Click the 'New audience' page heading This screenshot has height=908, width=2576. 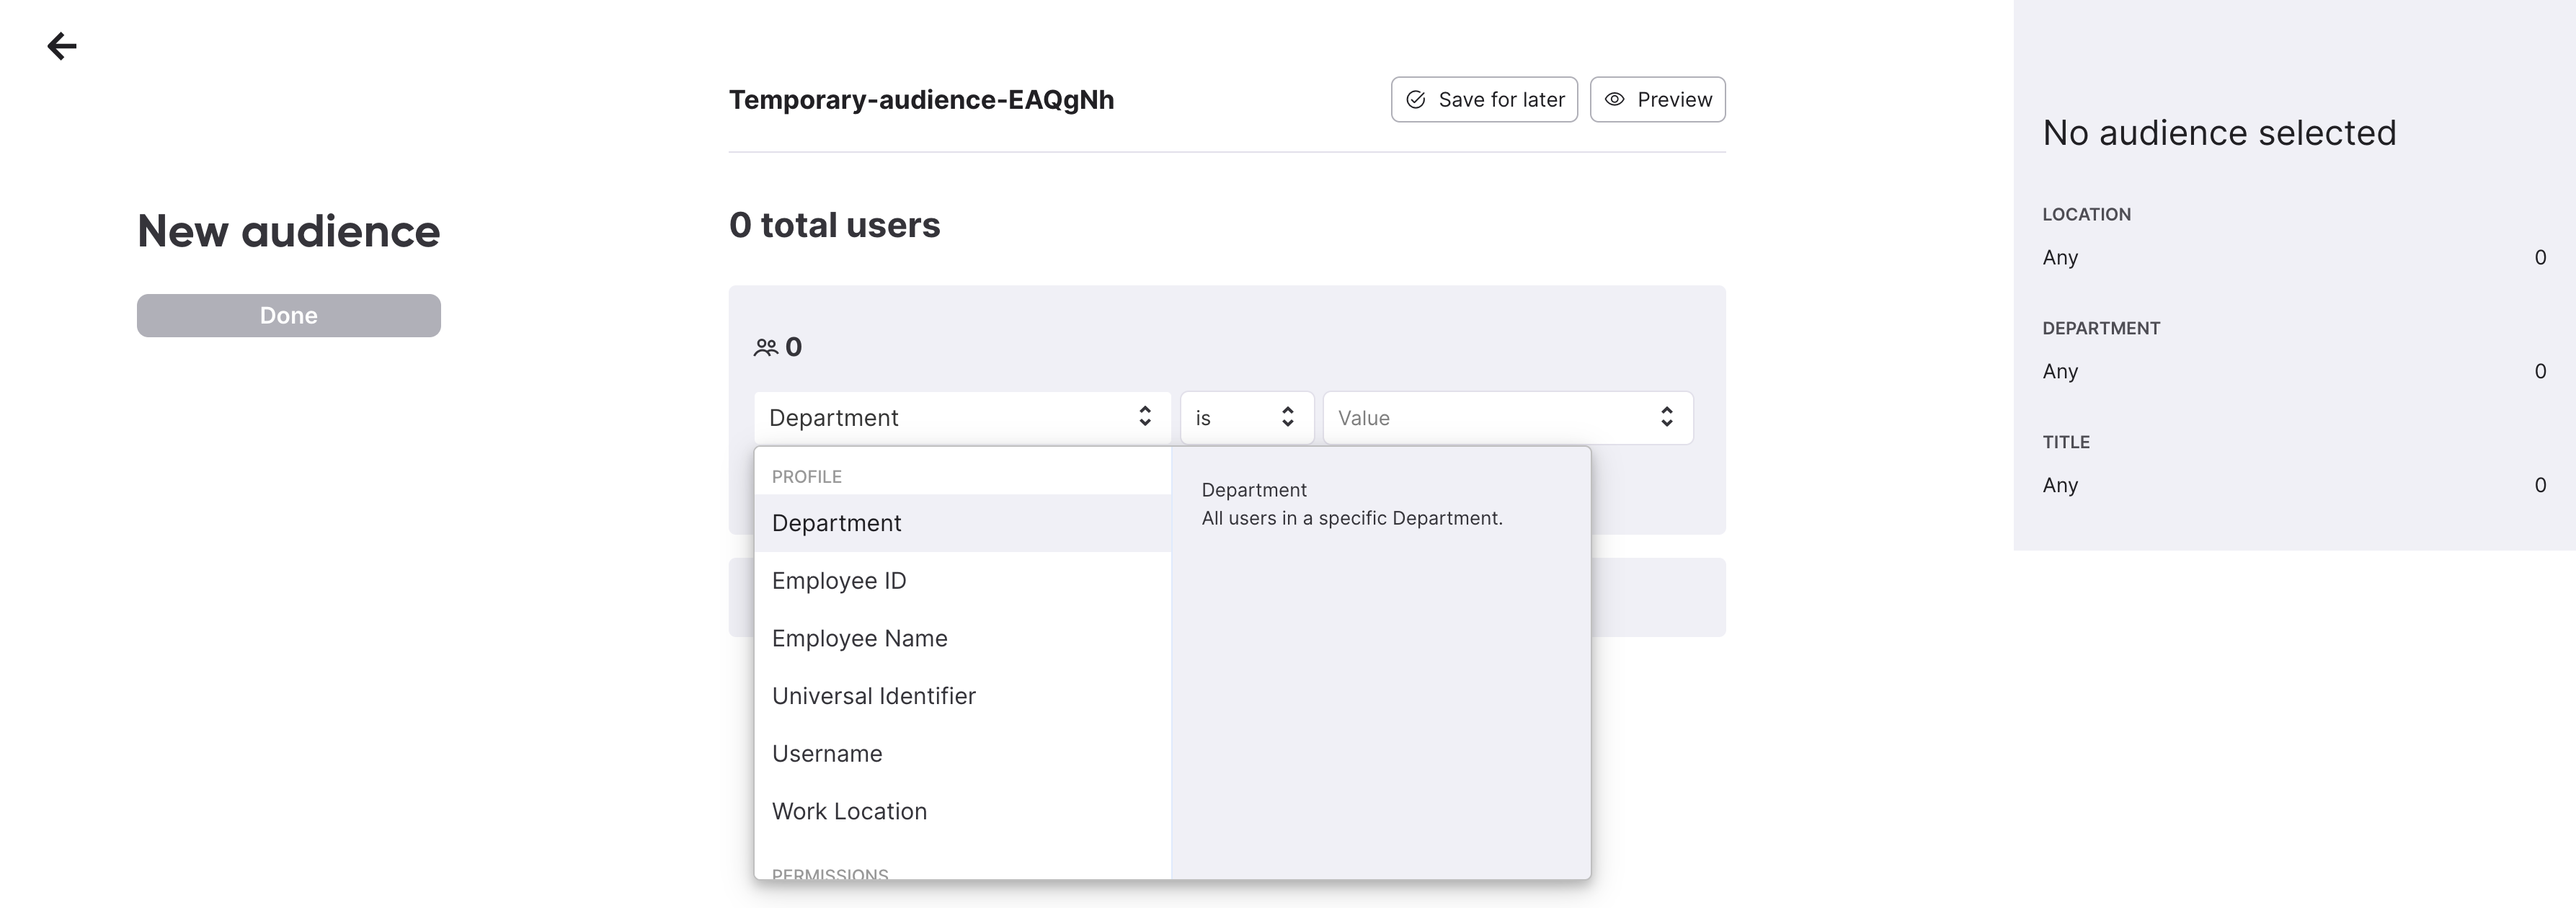point(288,231)
